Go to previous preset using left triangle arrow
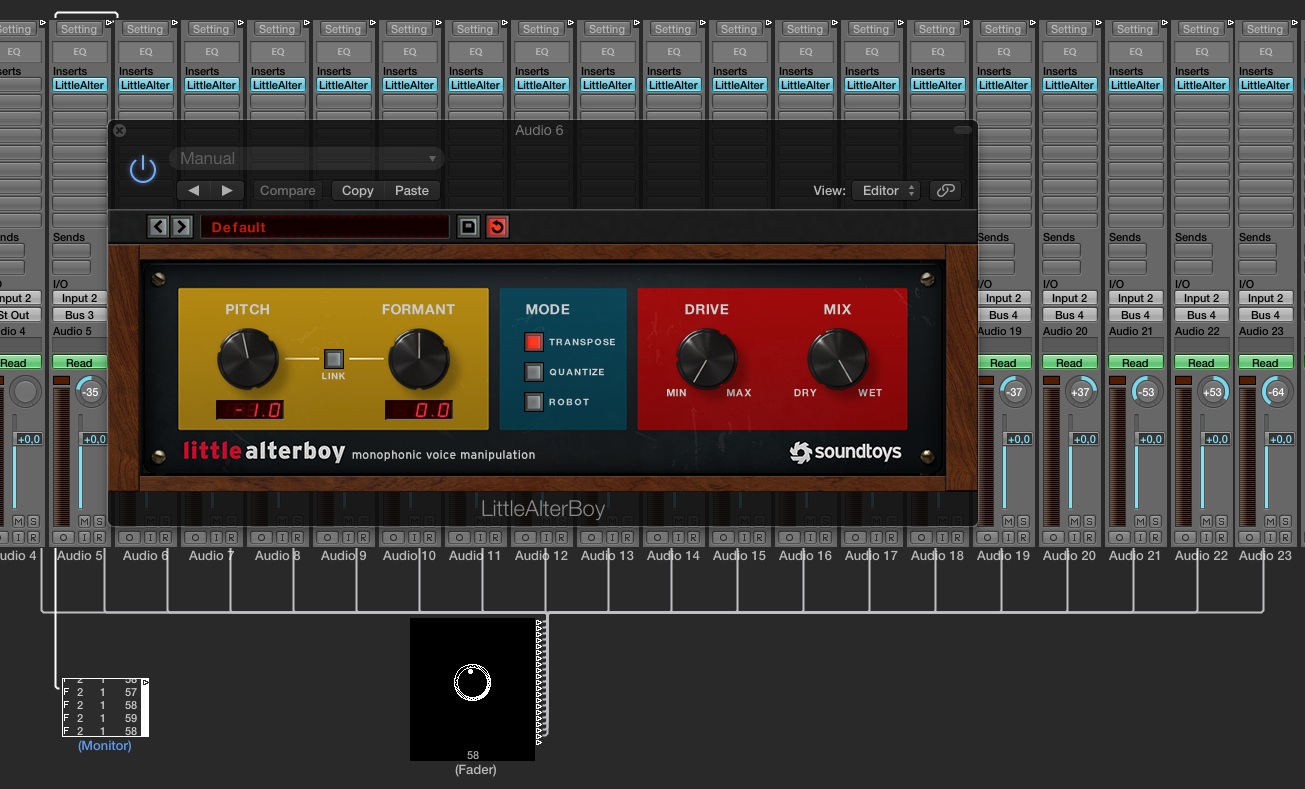Screen dimensions: 1305x789 click(194, 190)
